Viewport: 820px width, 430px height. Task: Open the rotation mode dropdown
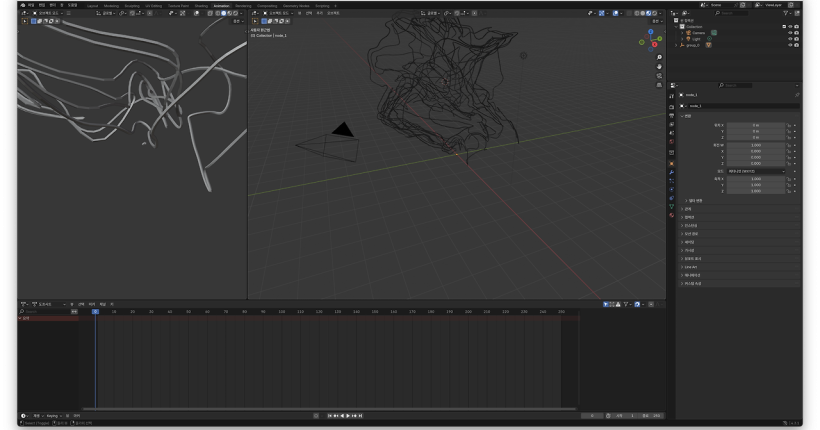tap(756, 171)
